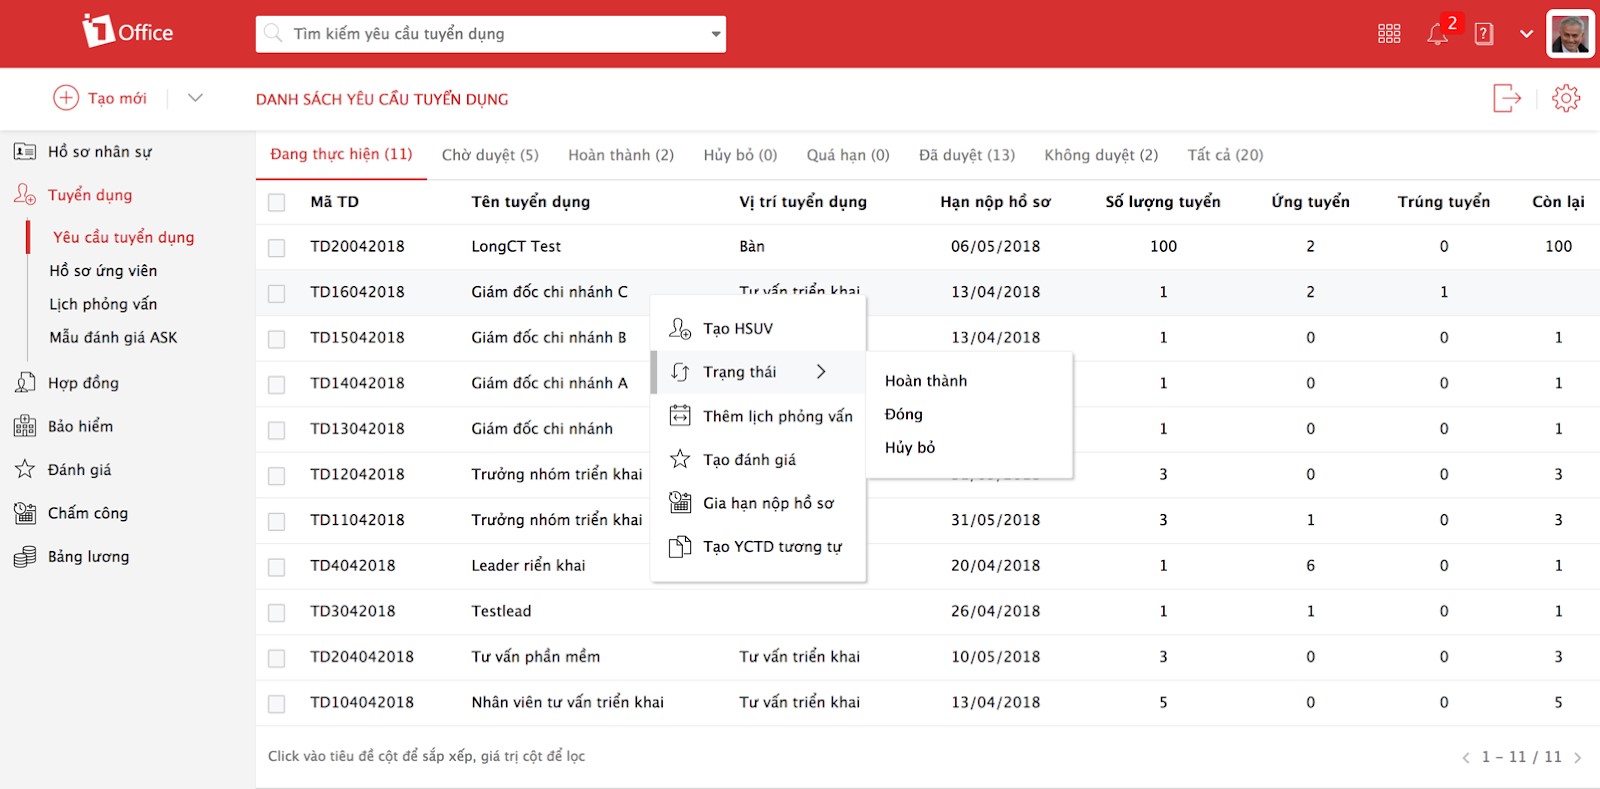Viewport: 1600px width, 789px height.
Task: Click the Bảng lương coins icon
Action: click(25, 557)
